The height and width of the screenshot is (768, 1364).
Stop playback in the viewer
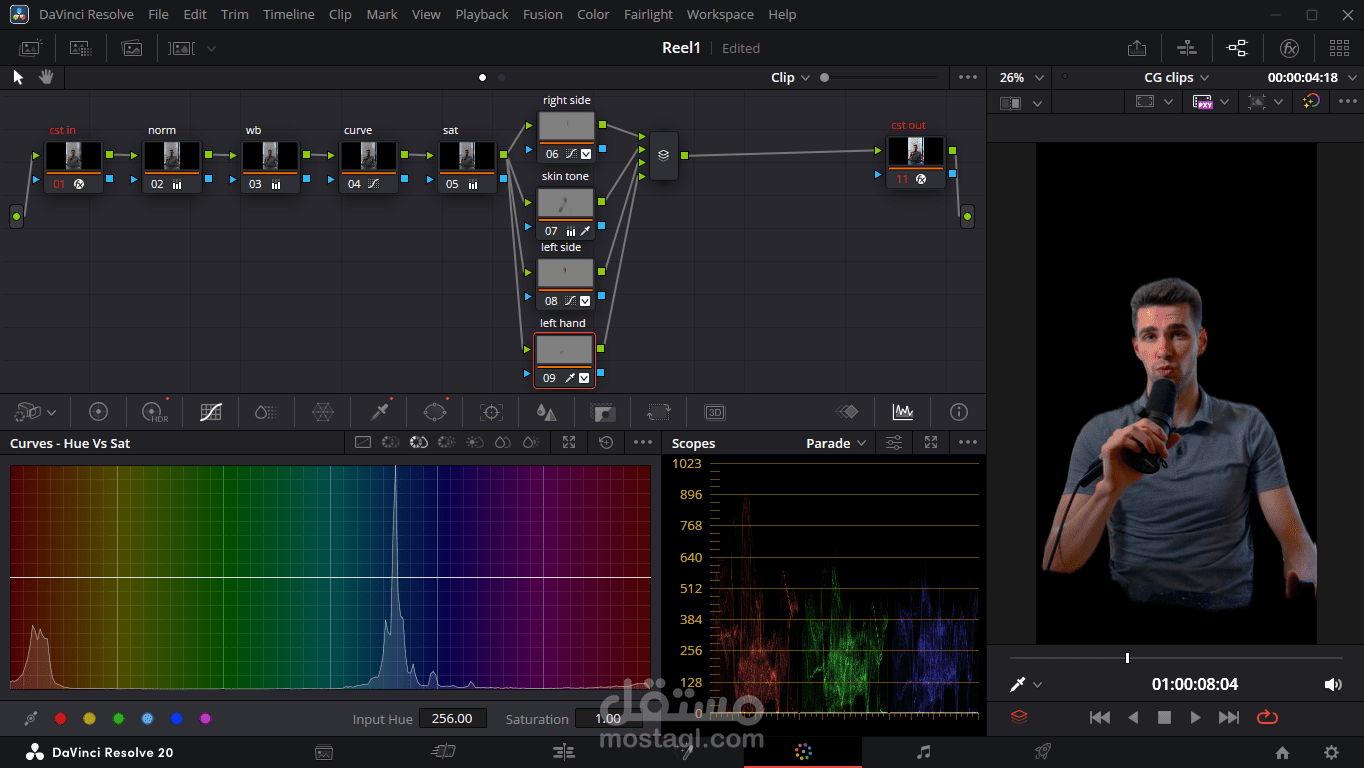click(x=1164, y=717)
